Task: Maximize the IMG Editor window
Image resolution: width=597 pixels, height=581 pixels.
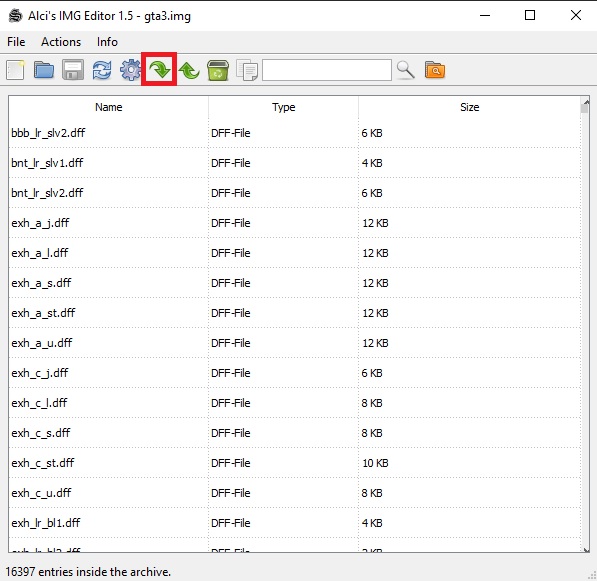Action: point(530,15)
